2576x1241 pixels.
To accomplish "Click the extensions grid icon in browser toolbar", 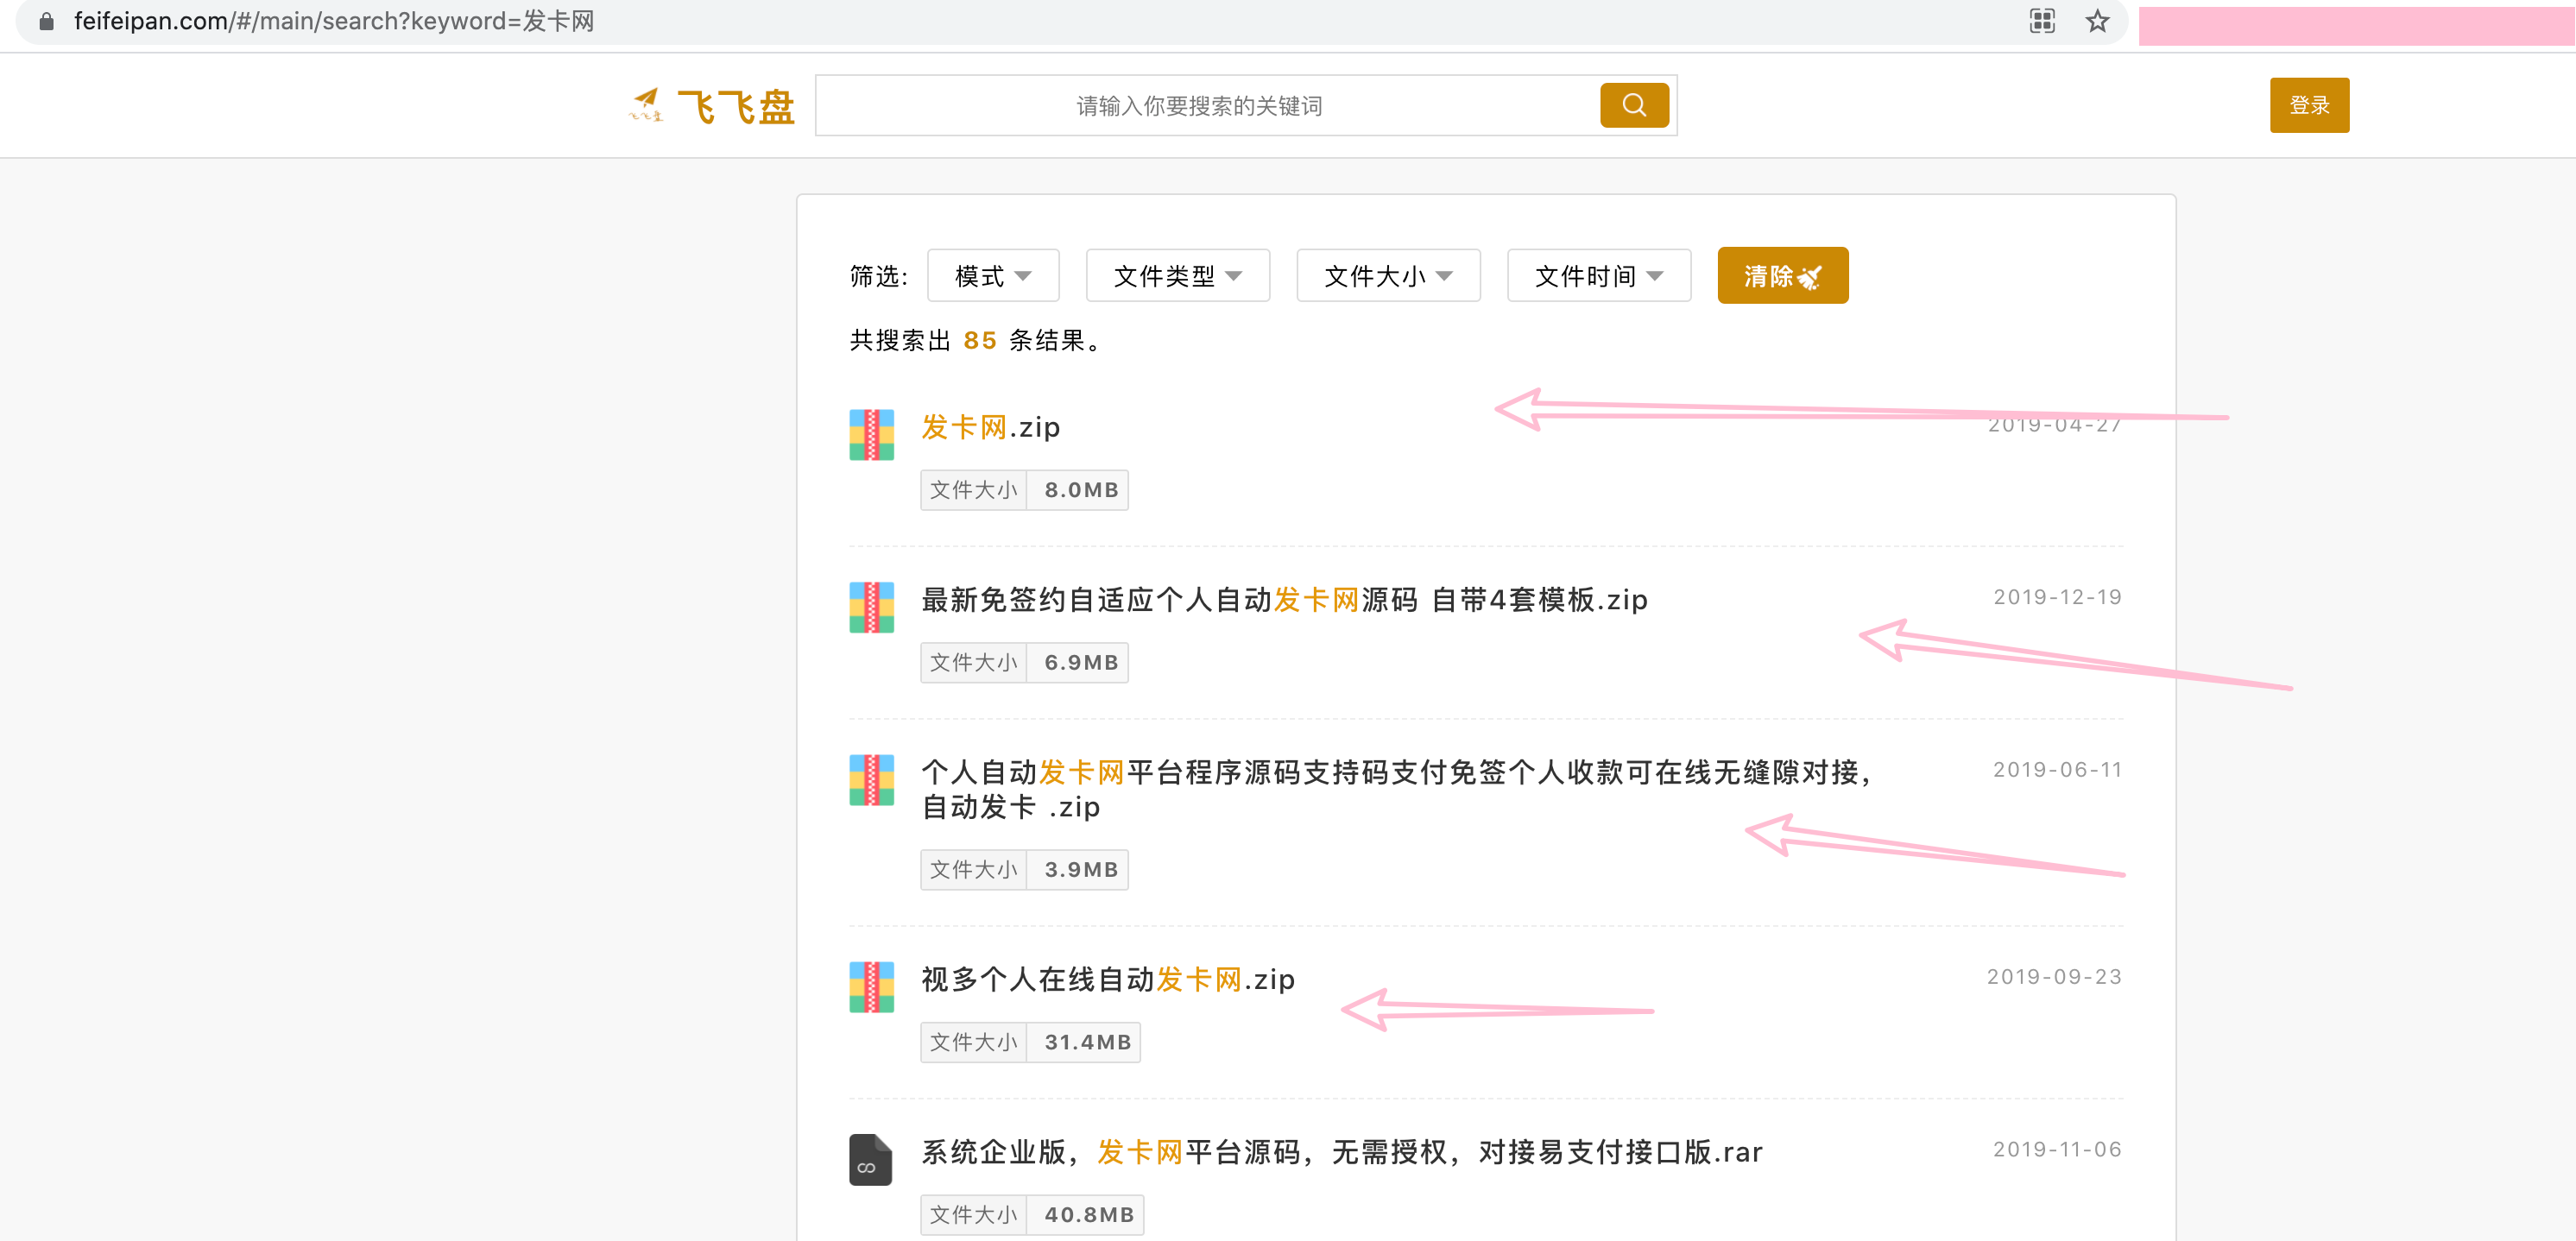I will (2042, 20).
